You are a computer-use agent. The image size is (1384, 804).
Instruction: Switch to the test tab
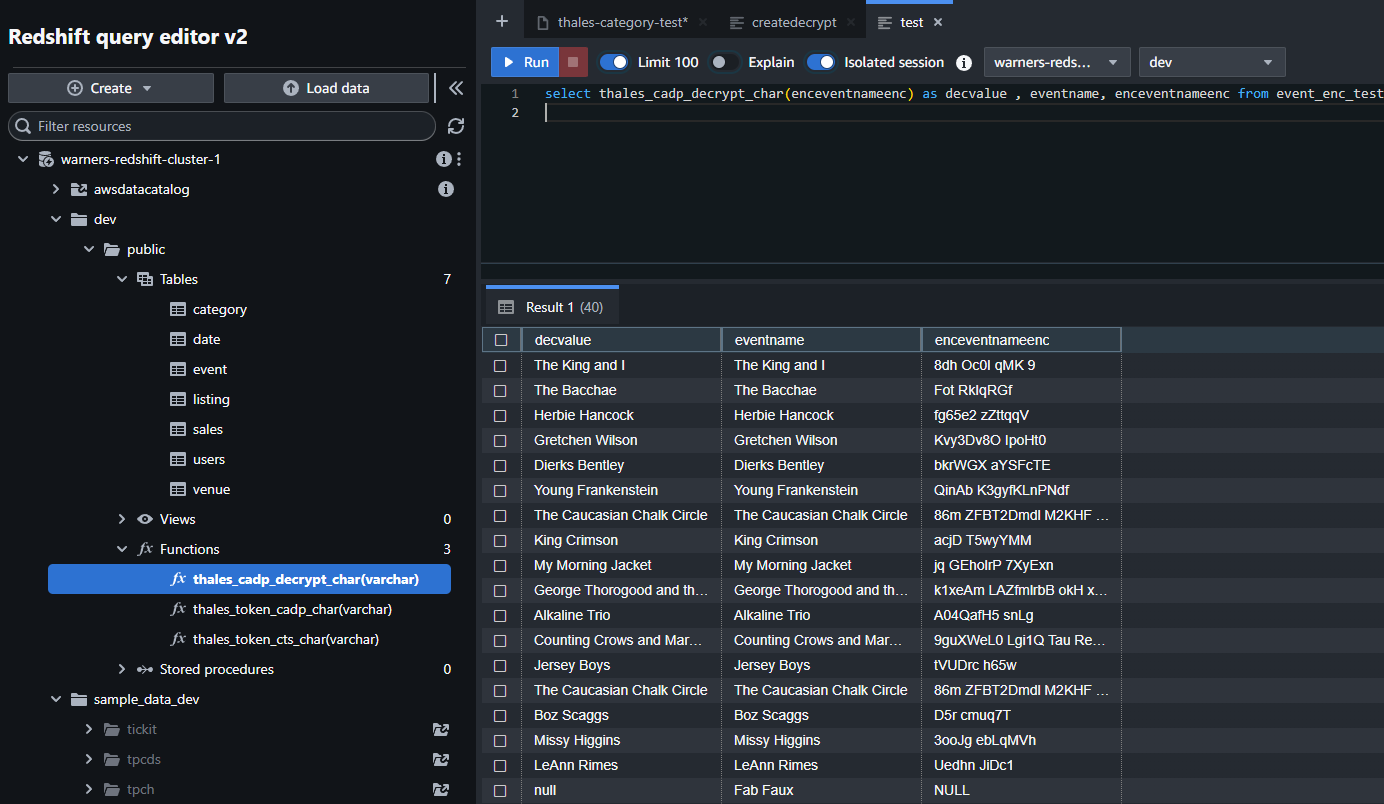click(911, 22)
